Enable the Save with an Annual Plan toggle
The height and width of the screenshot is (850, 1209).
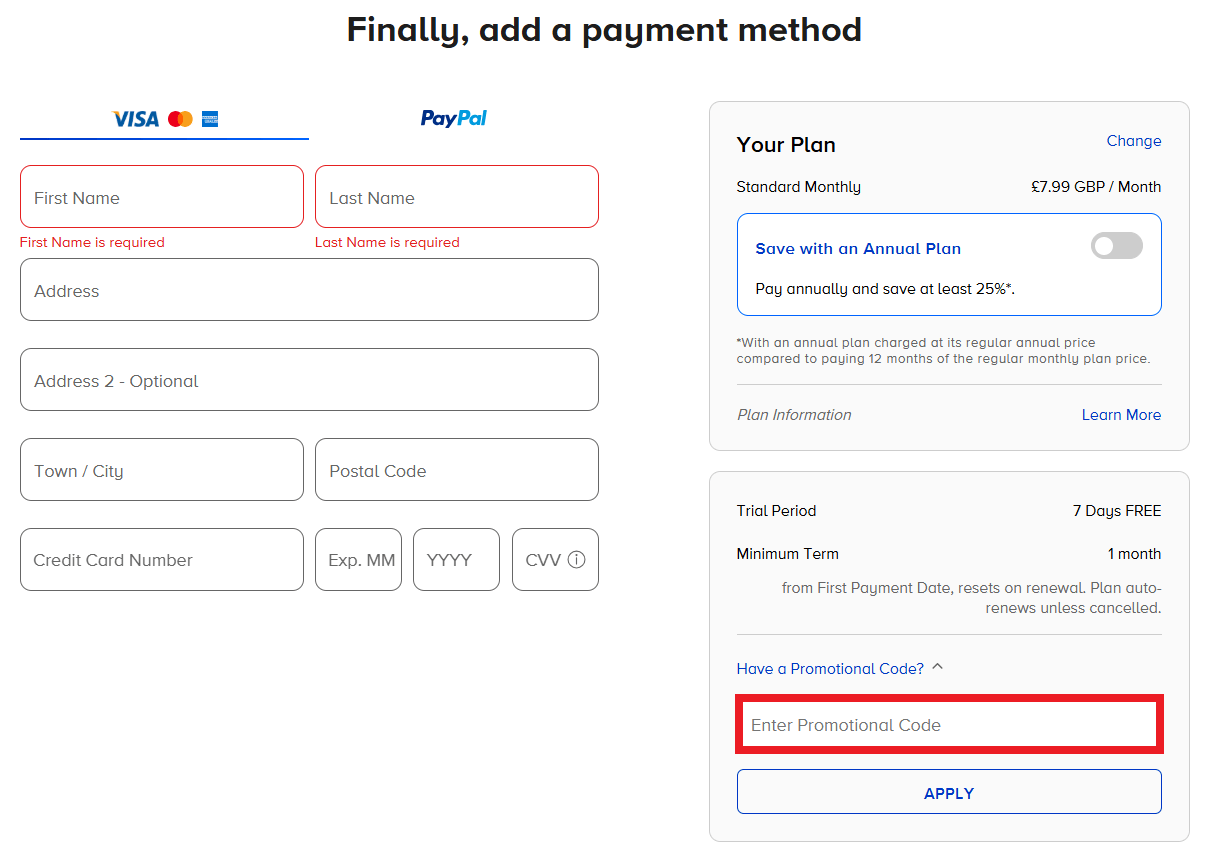1116,246
